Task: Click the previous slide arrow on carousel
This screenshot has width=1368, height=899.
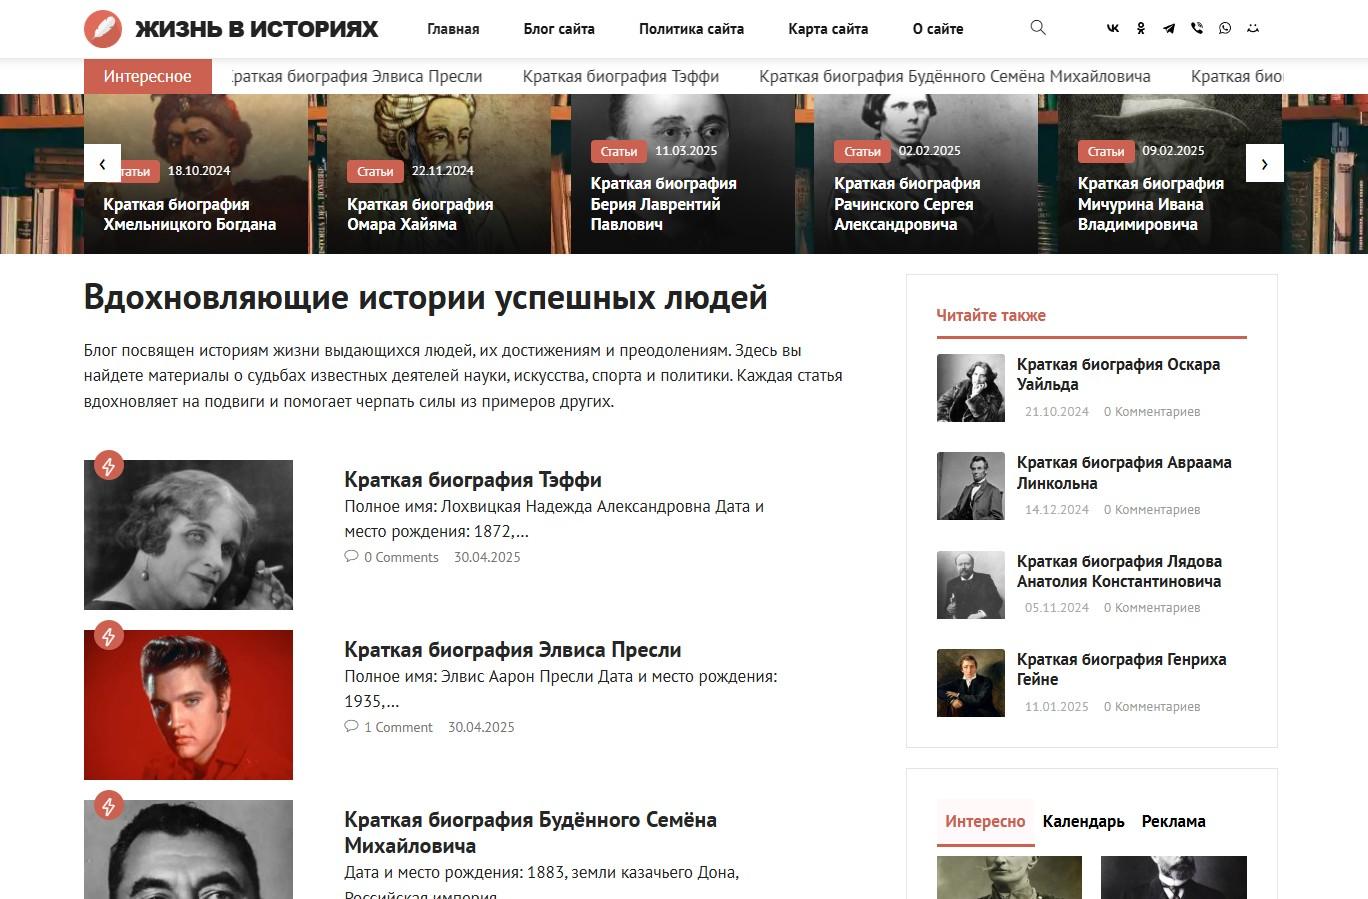Action: click(102, 163)
